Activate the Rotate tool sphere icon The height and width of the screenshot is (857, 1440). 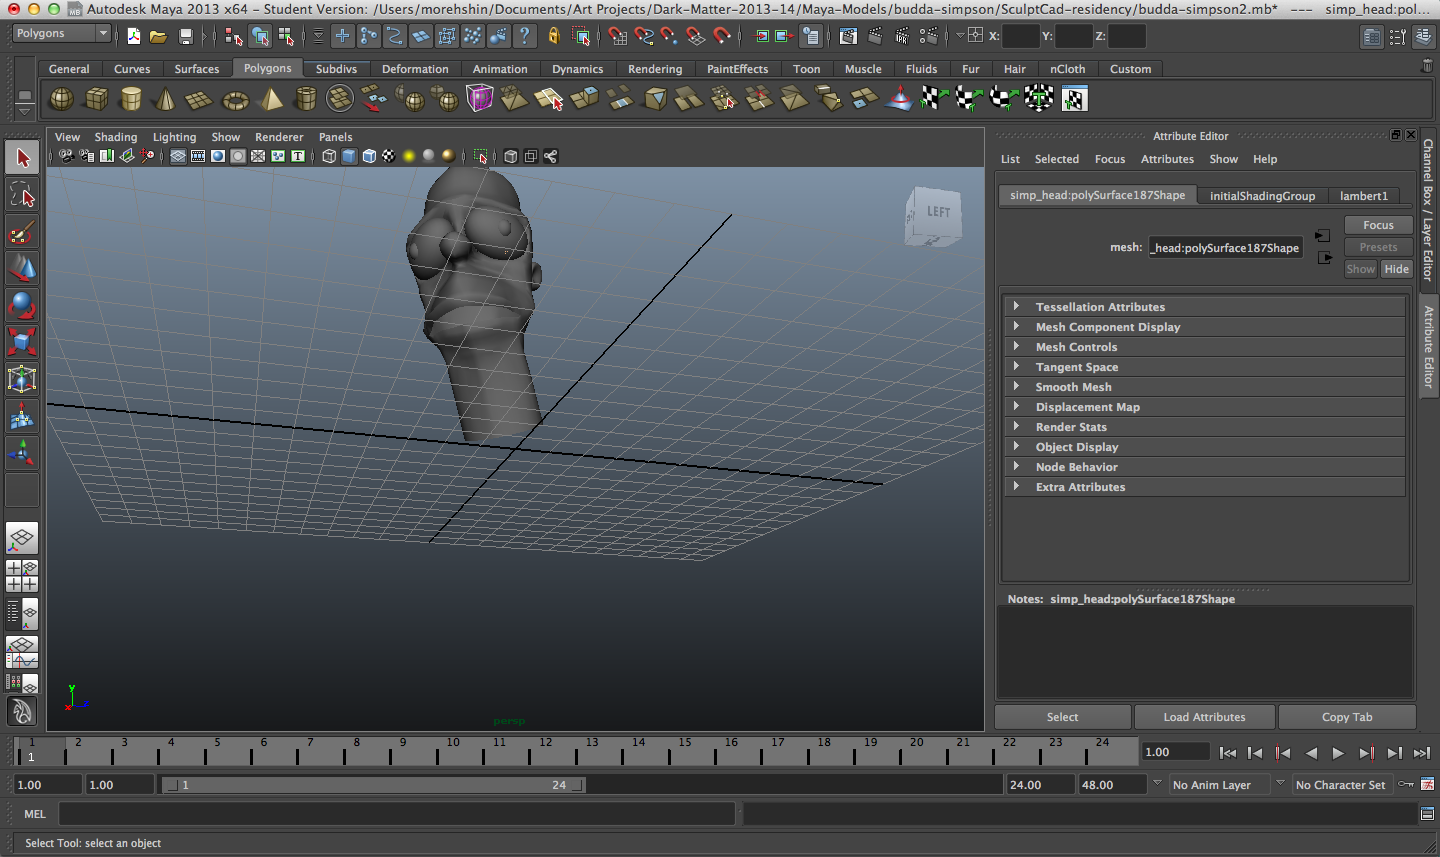click(22, 305)
